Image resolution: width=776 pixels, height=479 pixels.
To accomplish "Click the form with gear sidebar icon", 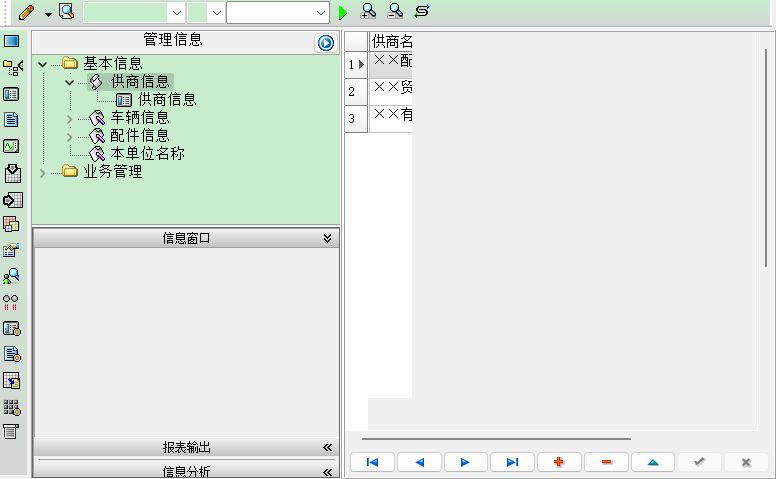I will click(x=12, y=329).
